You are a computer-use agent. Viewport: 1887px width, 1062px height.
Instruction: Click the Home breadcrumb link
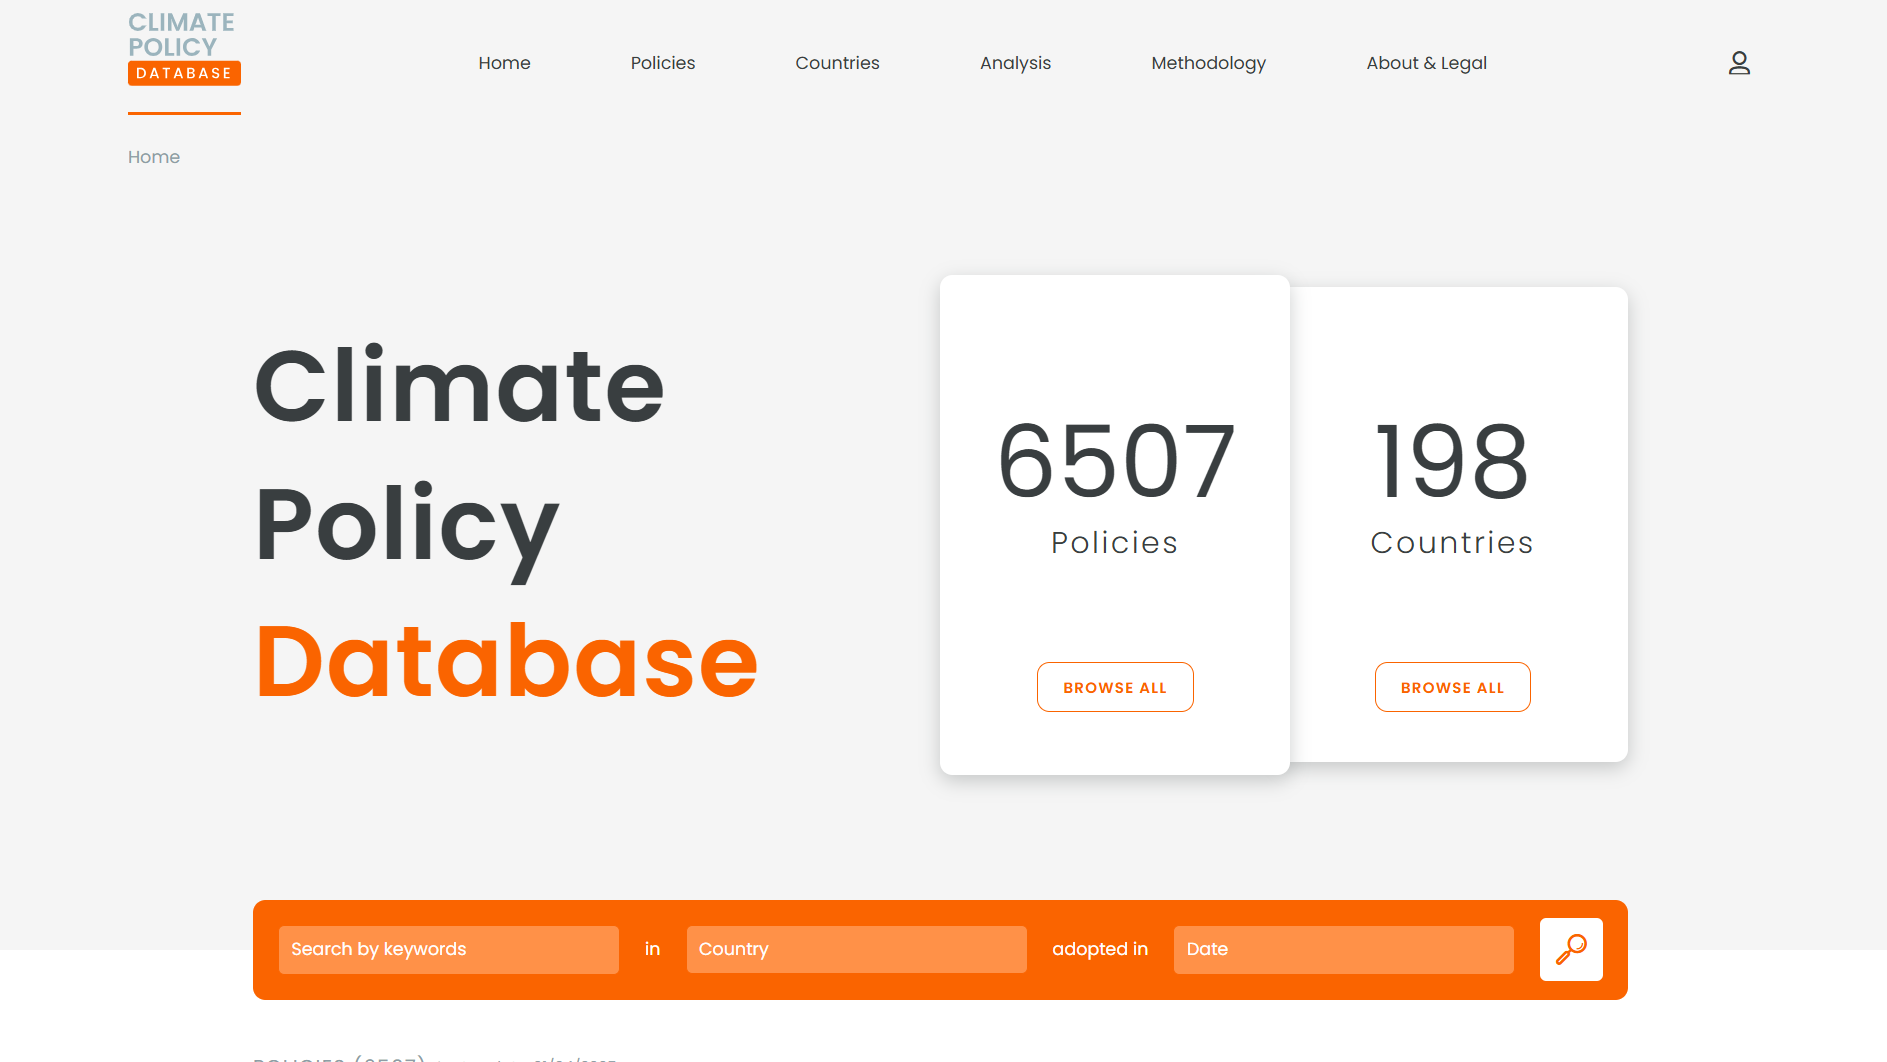[153, 157]
